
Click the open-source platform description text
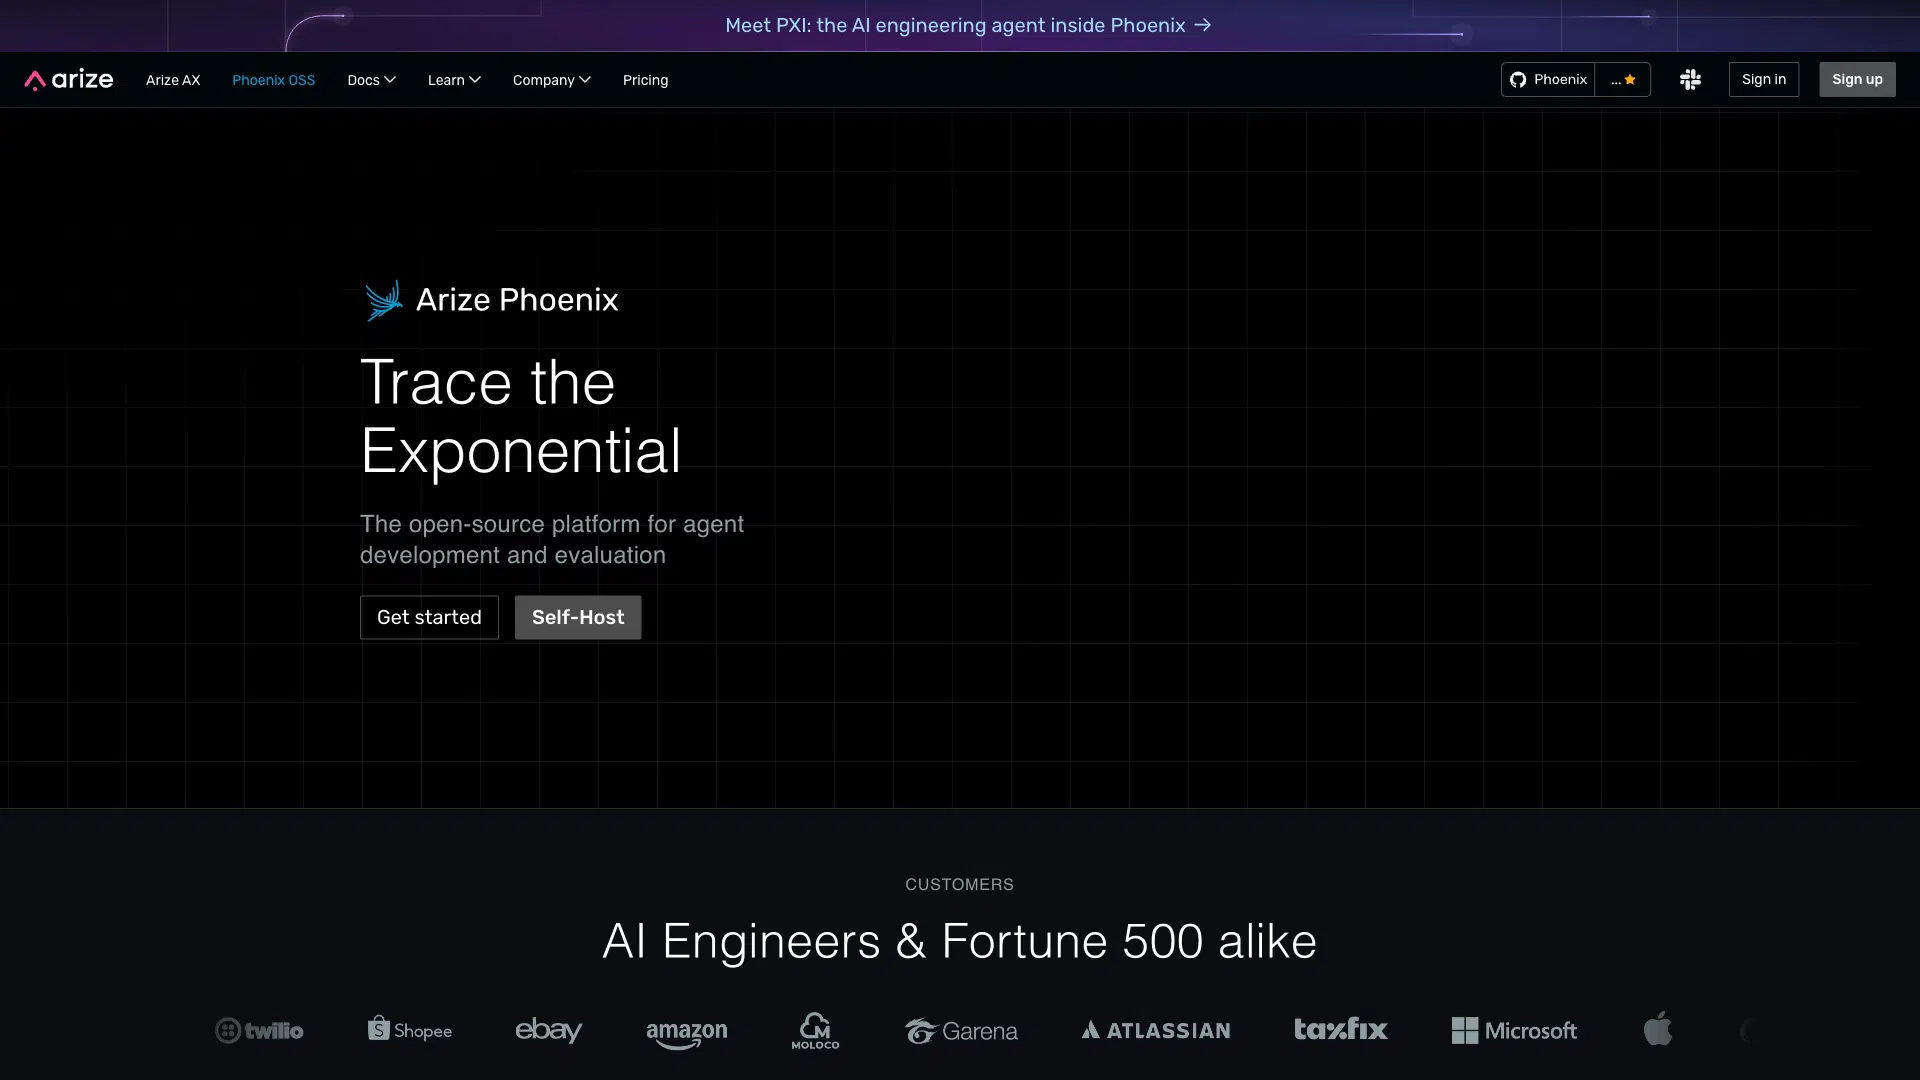click(552, 540)
